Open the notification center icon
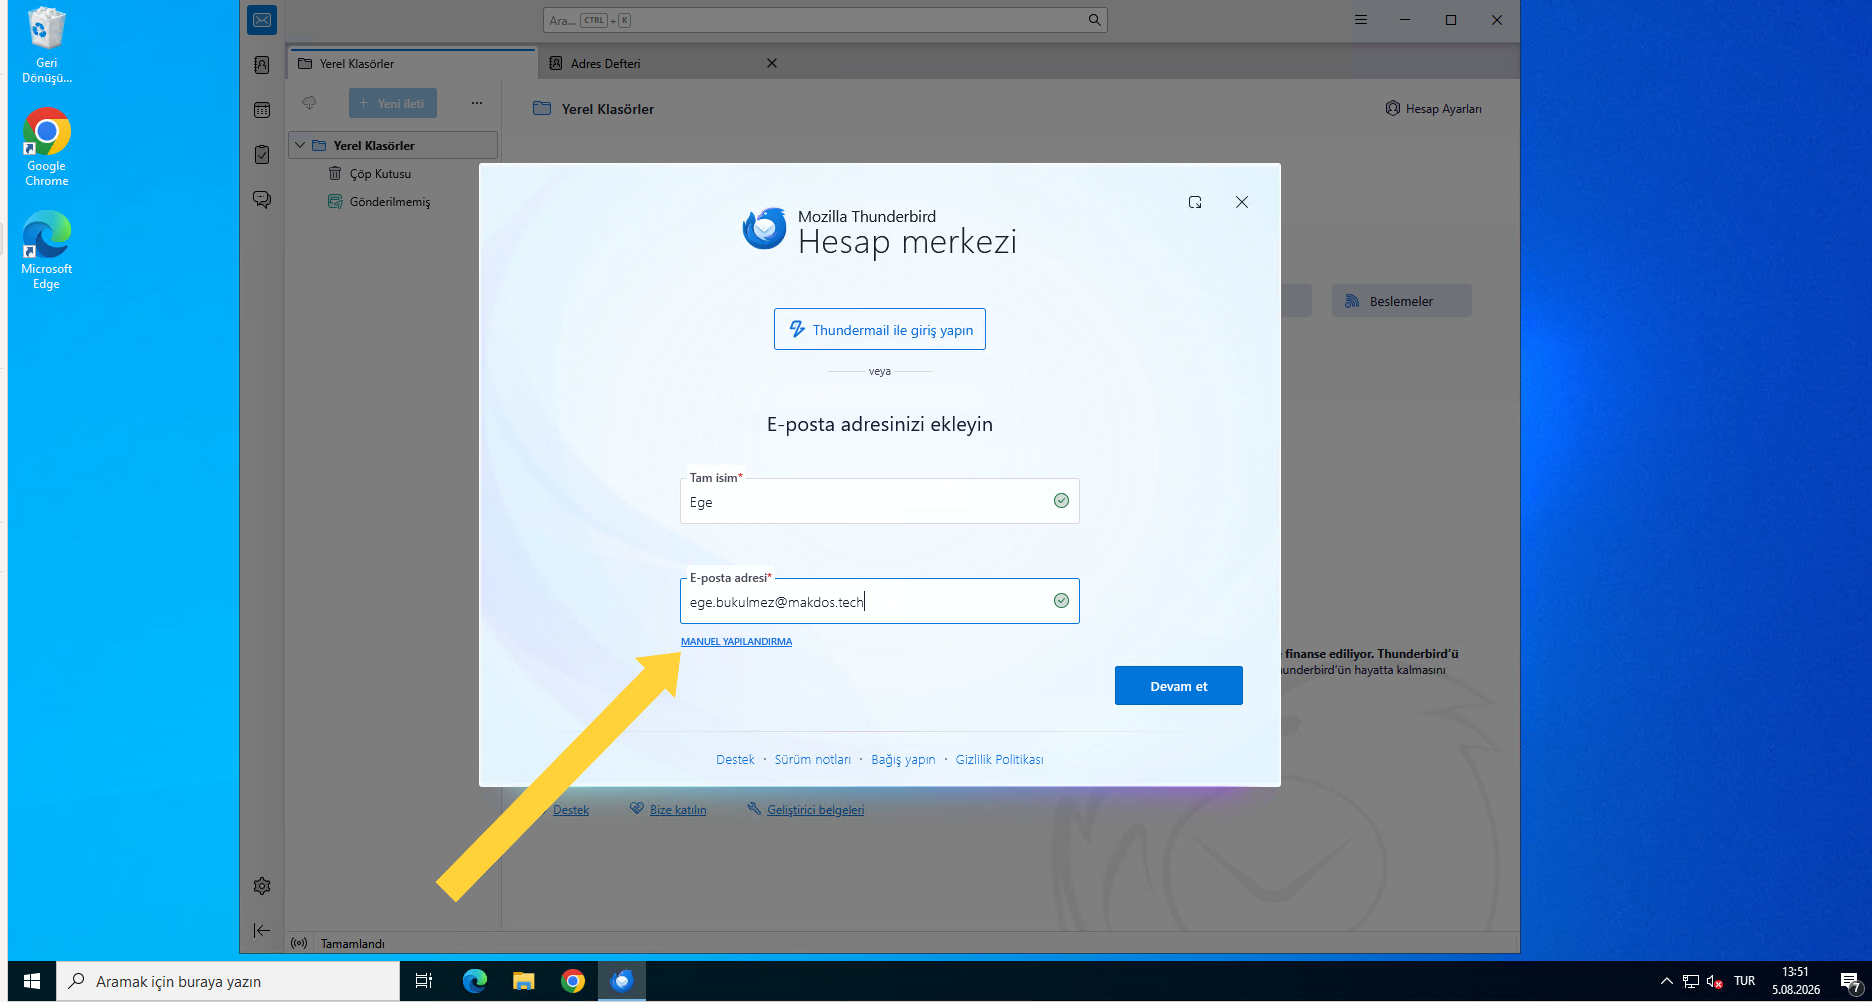This screenshot has height=1002, width=1872. point(1850,981)
